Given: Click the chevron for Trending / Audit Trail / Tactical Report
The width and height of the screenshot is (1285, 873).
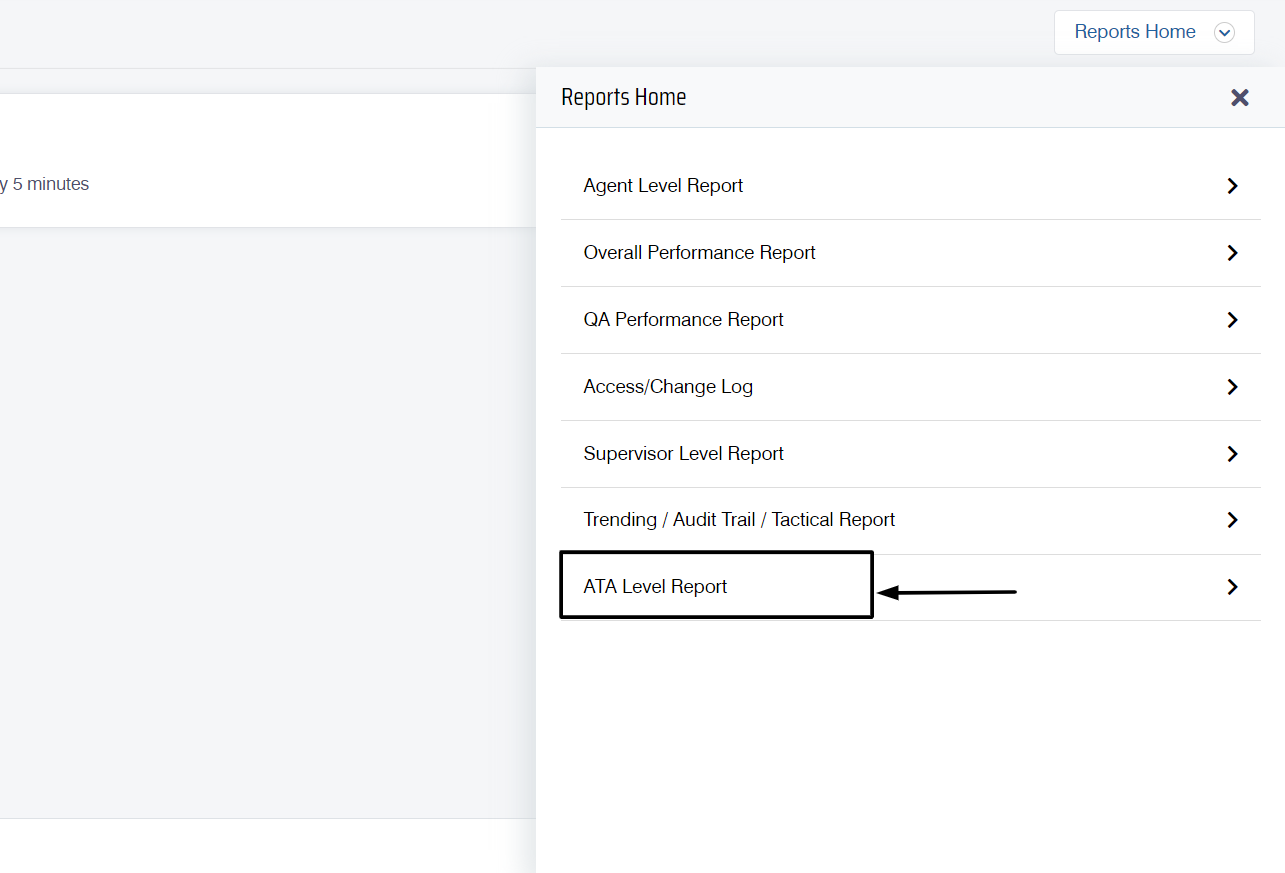Looking at the screenshot, I should [x=1232, y=520].
